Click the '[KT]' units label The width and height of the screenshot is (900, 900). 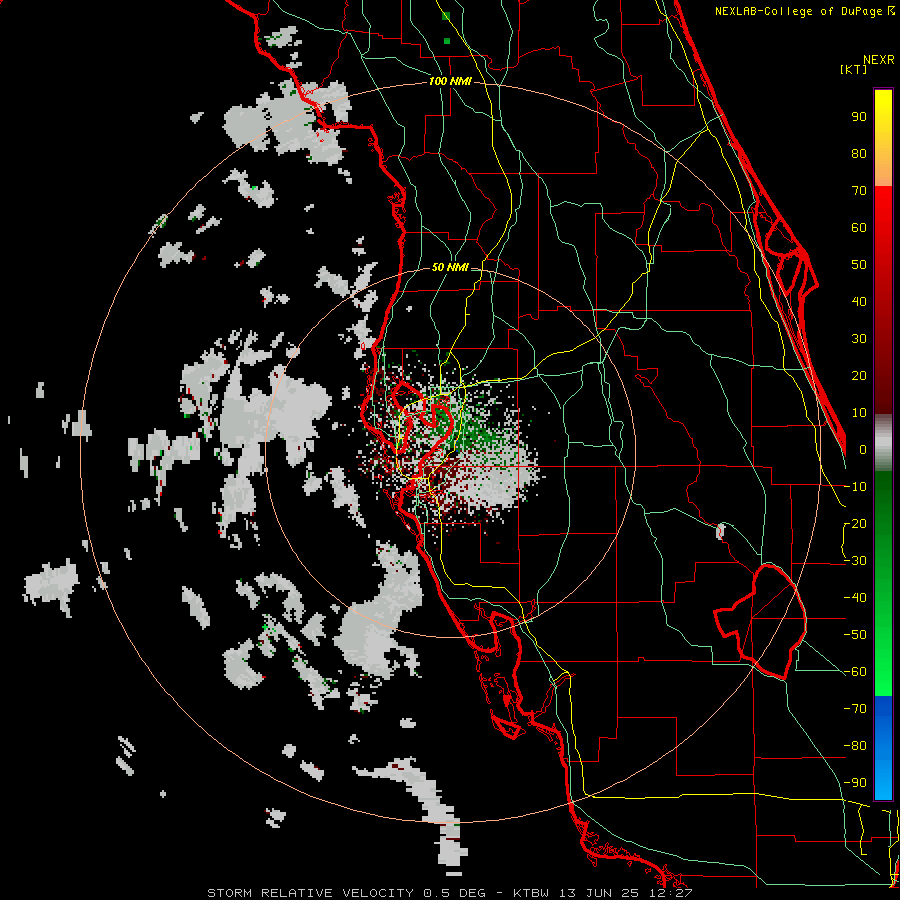[x=853, y=69]
